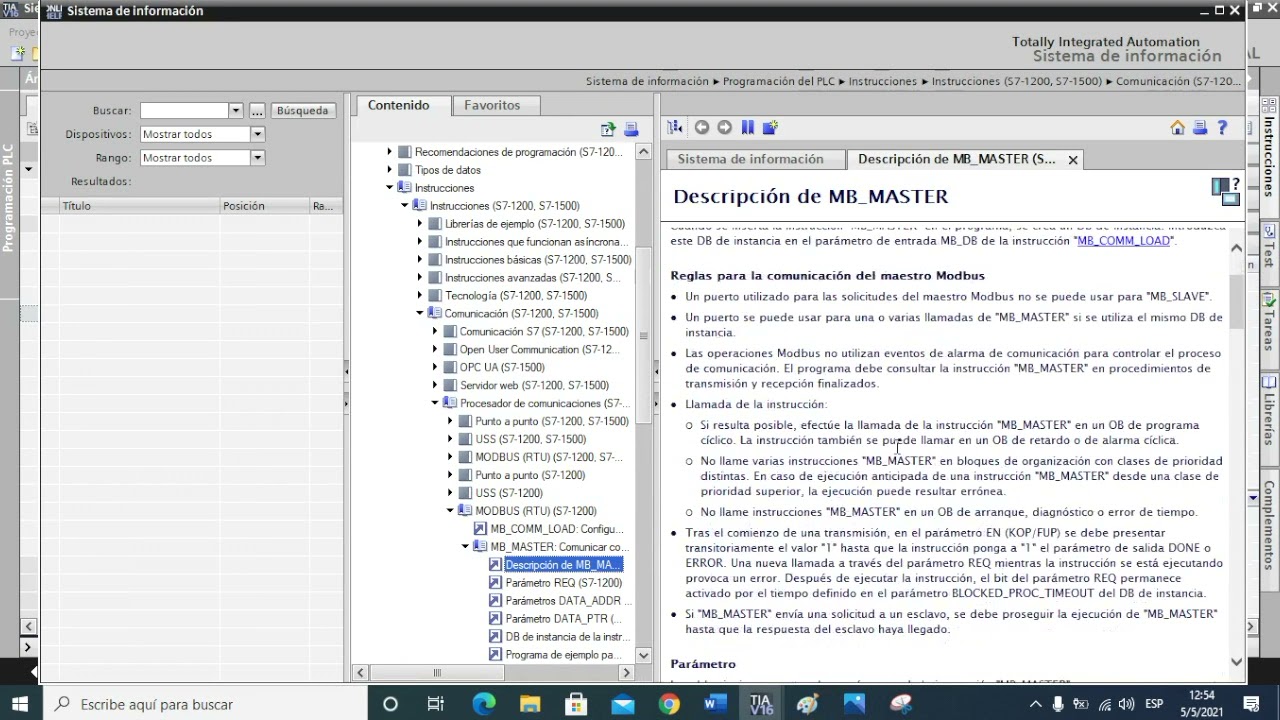Open Microsoft Word from the taskbar
Image resolution: width=1280 pixels, height=720 pixels.
pos(715,704)
